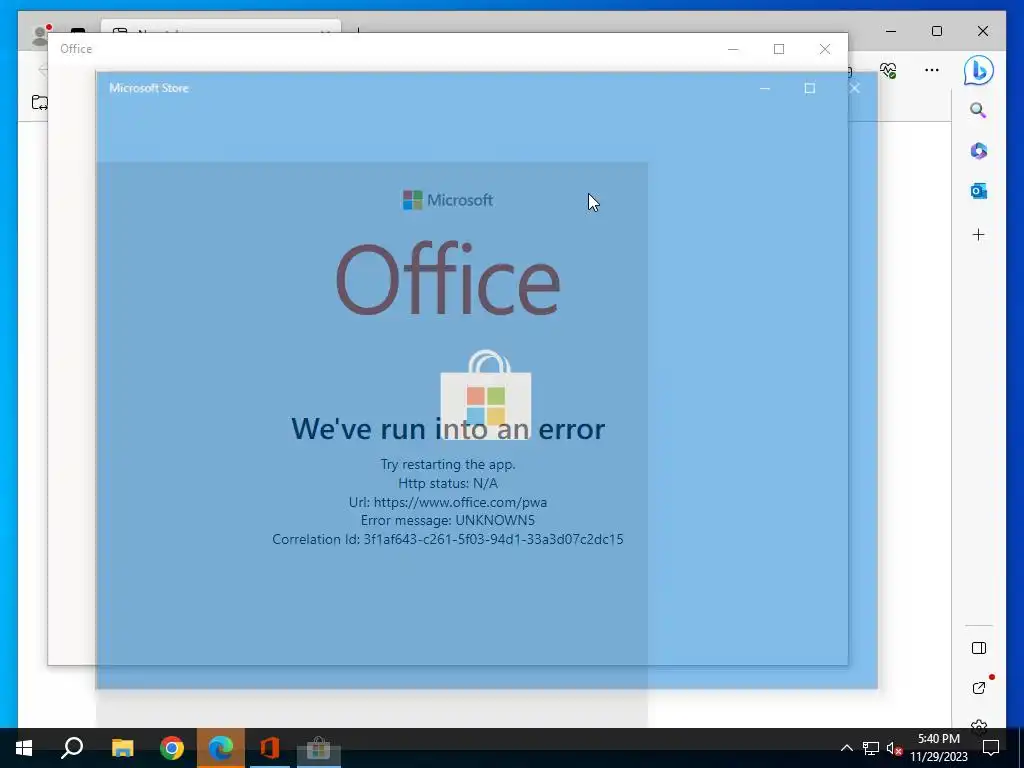The width and height of the screenshot is (1024, 768).
Task: Open Browser essentials heart icon in Edge
Action: point(888,70)
